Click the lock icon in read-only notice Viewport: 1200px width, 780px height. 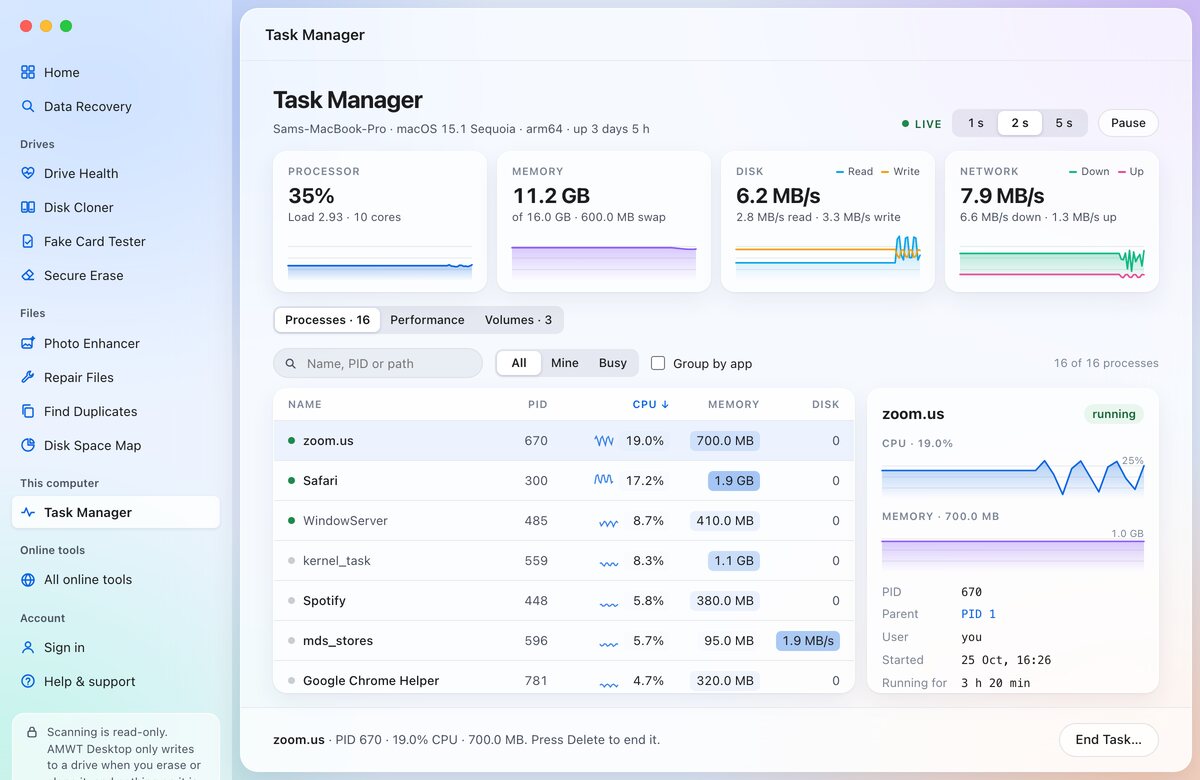(32, 732)
